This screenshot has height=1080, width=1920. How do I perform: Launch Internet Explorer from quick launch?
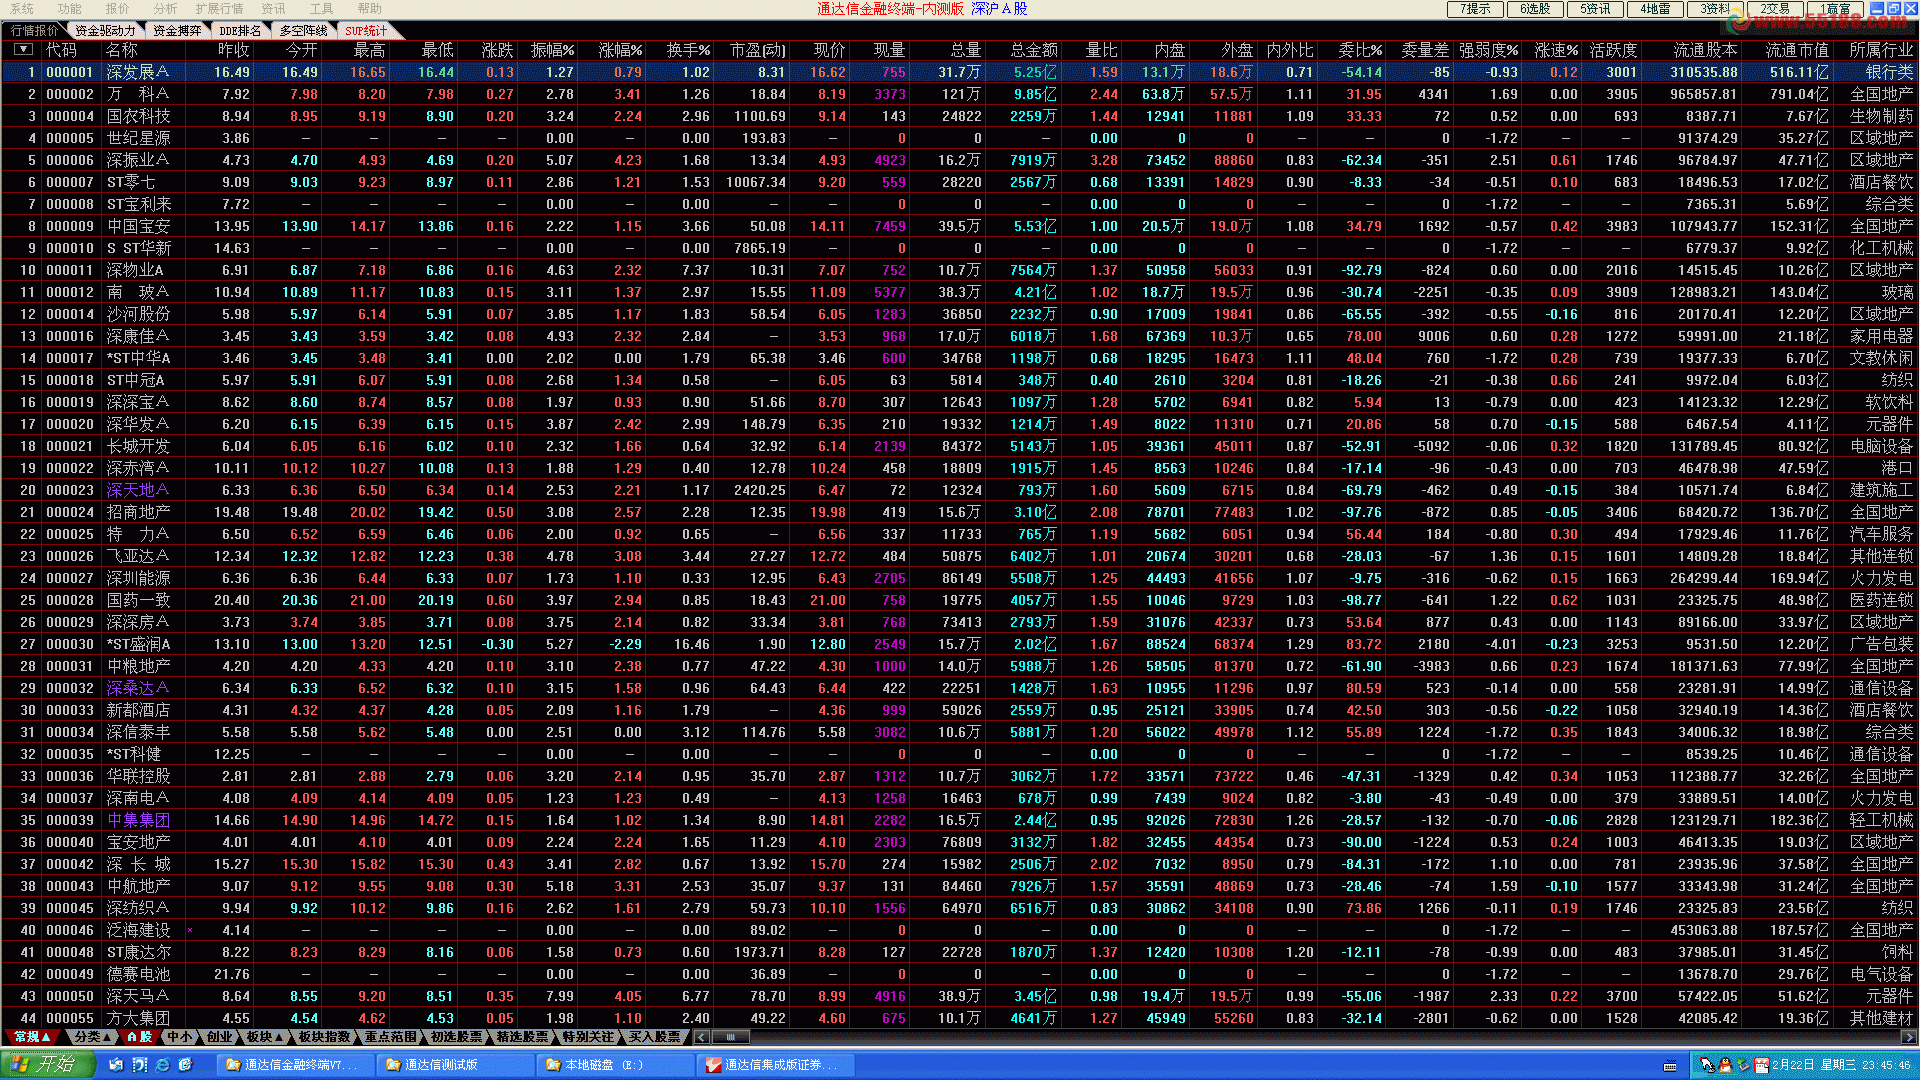(162, 1065)
